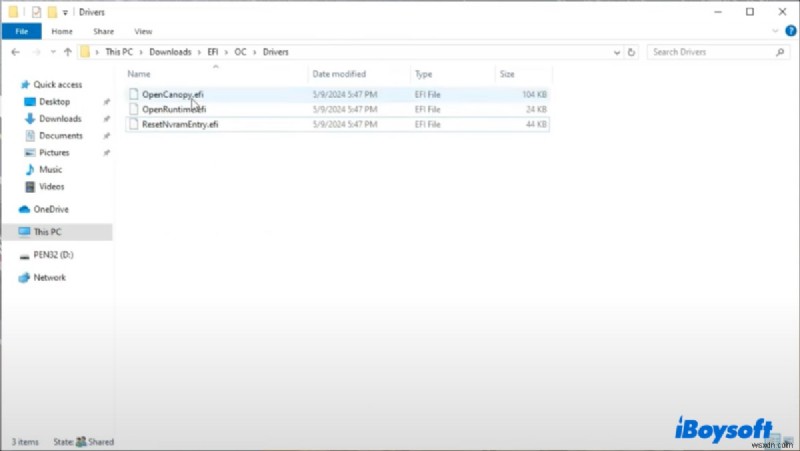
Task: Click OC in the address breadcrumb
Action: (x=240, y=52)
